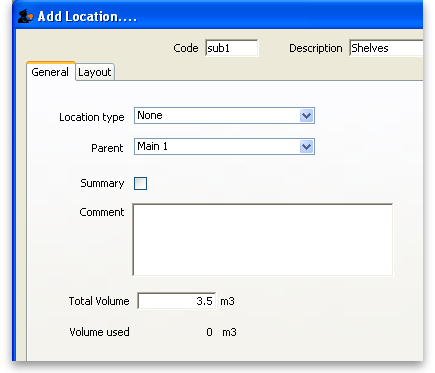Click into the Code field containing sub1
435x373 pixels.
[231, 48]
